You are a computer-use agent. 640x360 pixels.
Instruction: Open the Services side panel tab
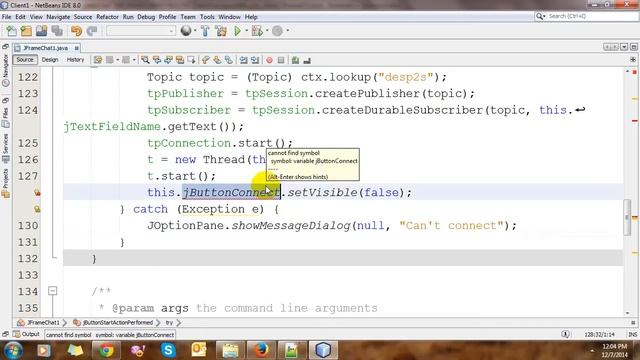tap(5, 149)
